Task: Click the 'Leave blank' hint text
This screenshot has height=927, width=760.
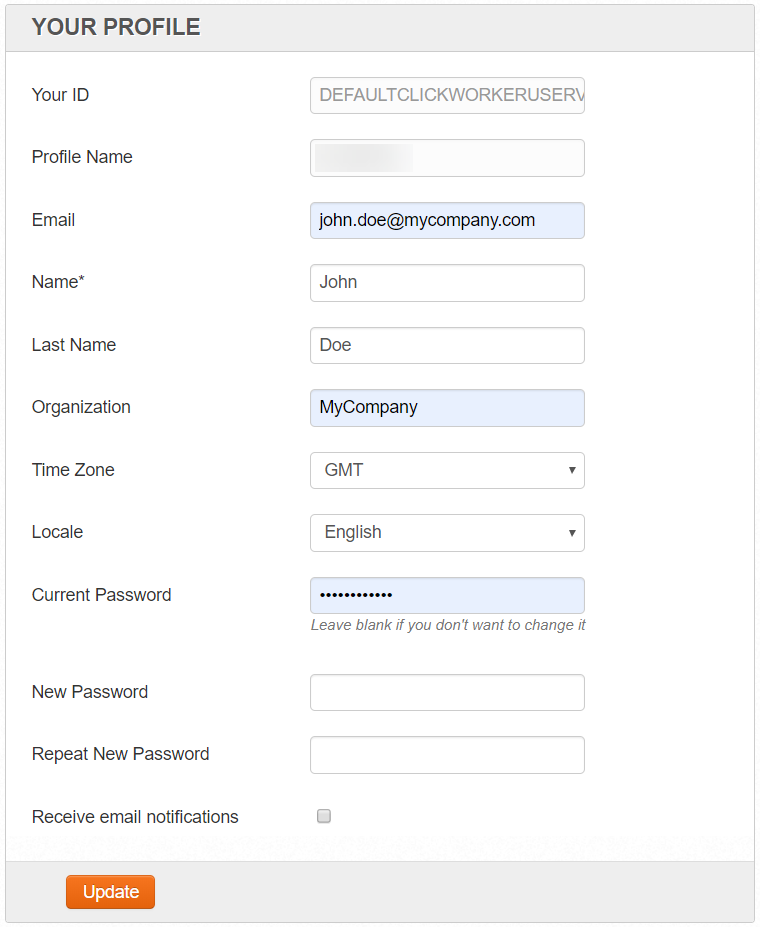Action: 448,625
